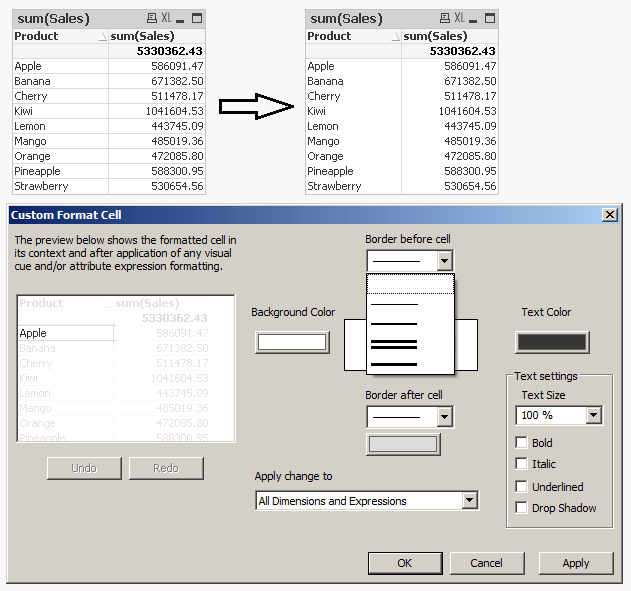Click 5330362.43 total in left table
This screenshot has height=591, width=631.
(x=169, y=51)
